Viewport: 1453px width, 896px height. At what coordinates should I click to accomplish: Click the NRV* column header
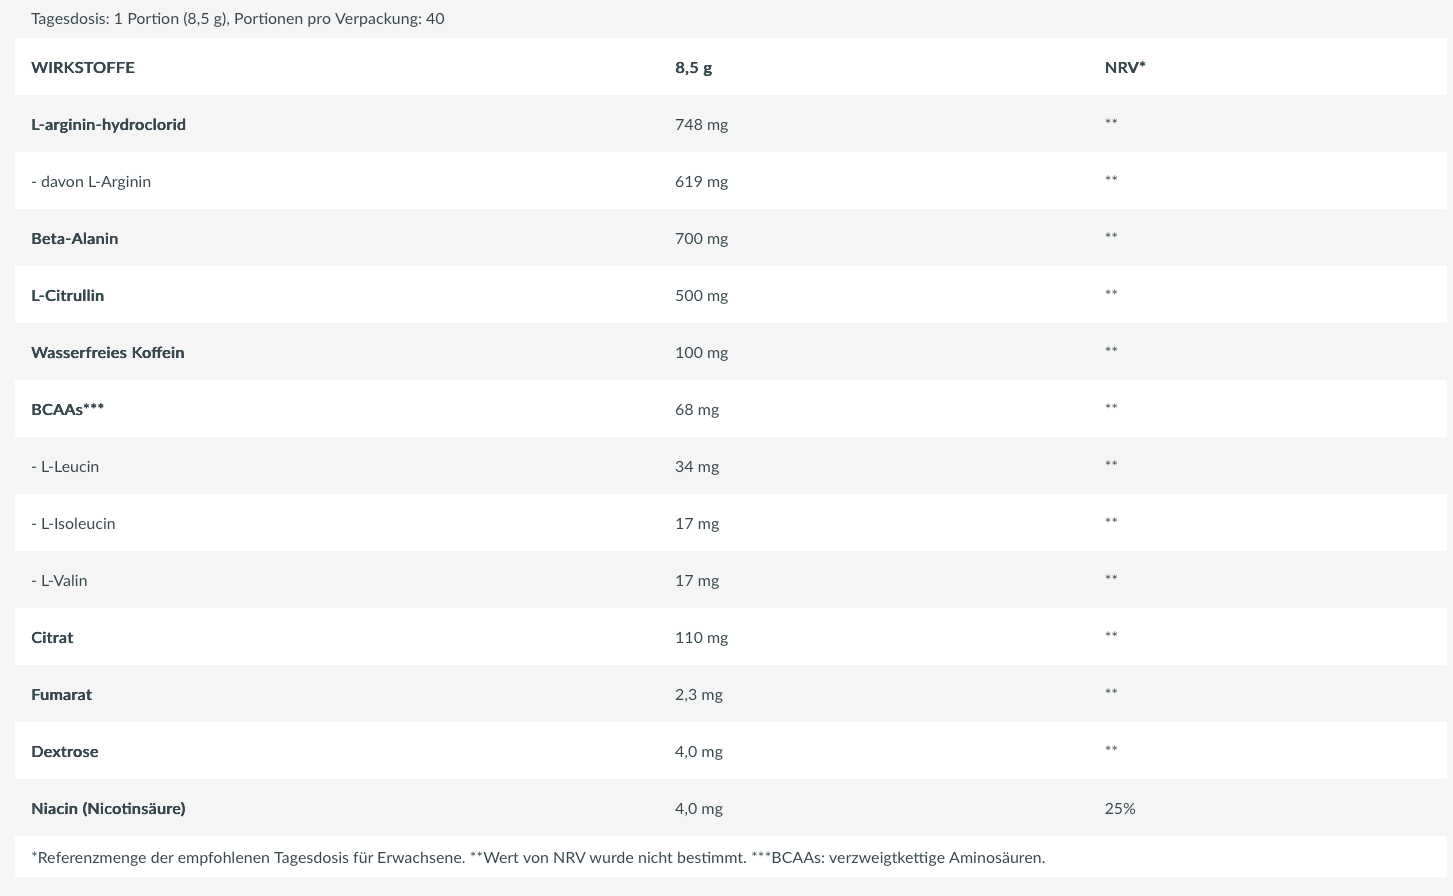coord(1125,67)
